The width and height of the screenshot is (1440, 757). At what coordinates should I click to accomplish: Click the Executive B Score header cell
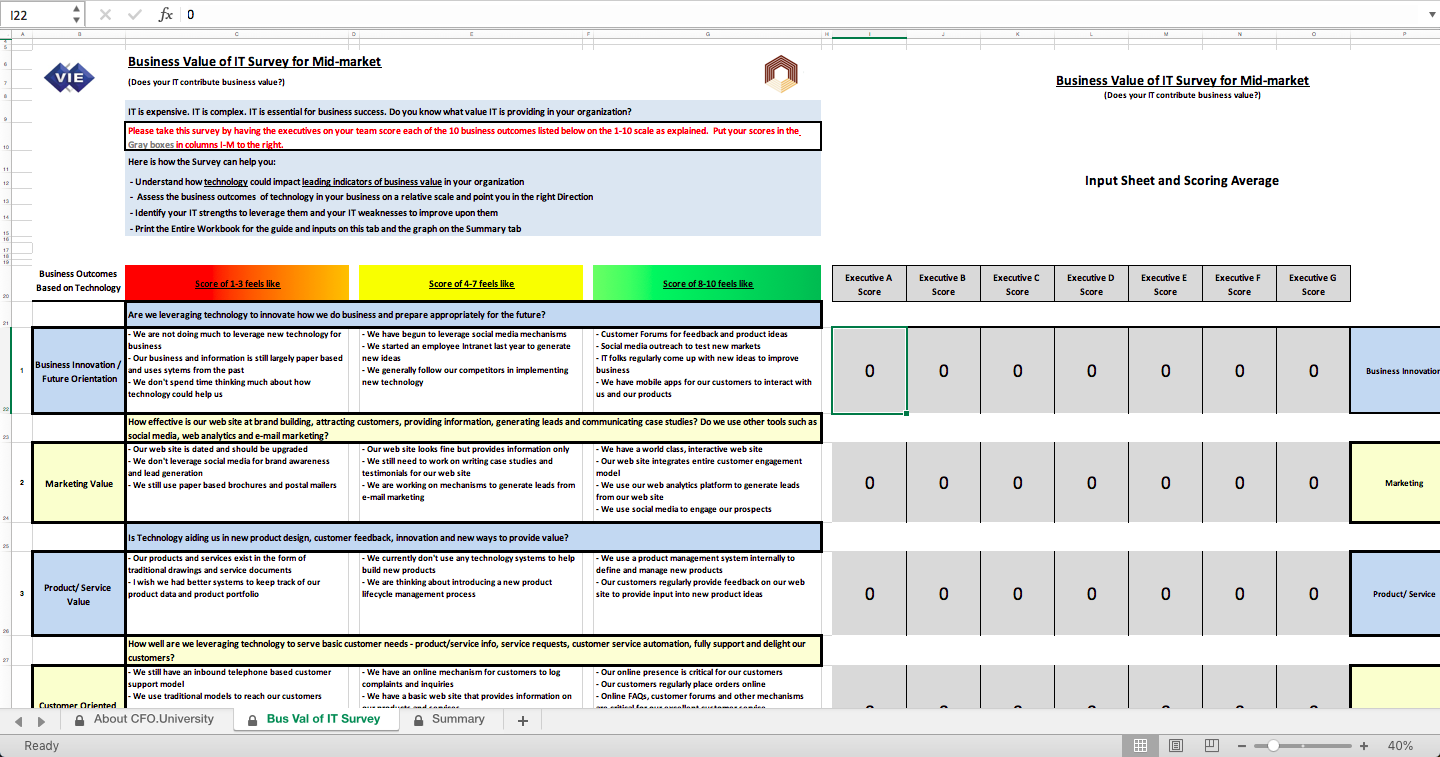click(943, 284)
